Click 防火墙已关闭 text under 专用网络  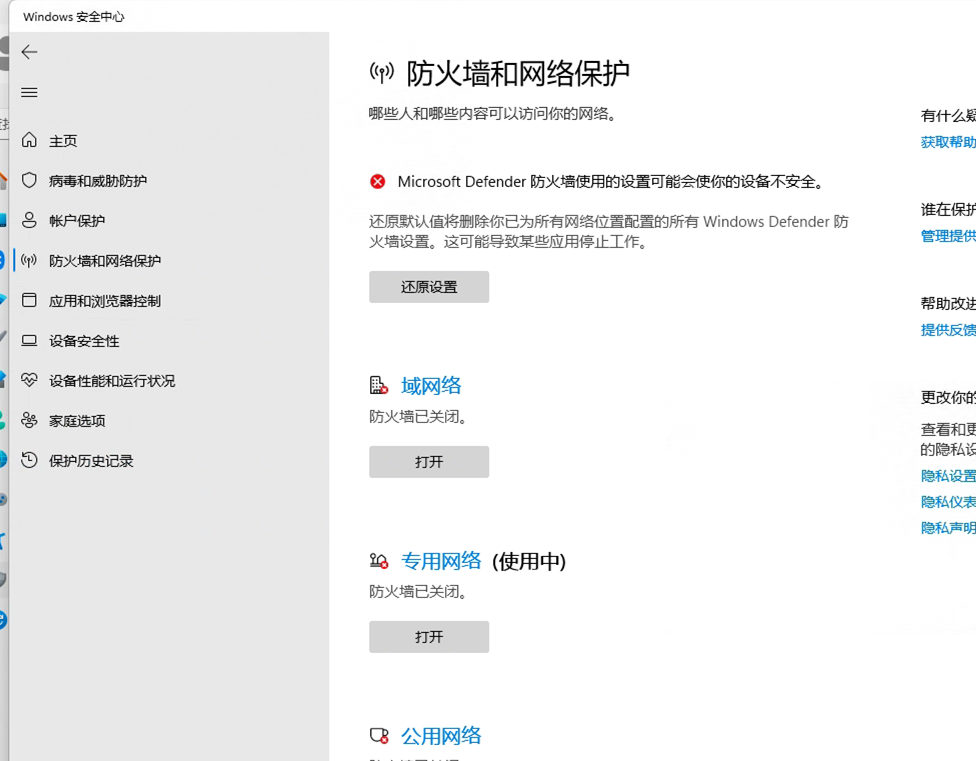418,591
